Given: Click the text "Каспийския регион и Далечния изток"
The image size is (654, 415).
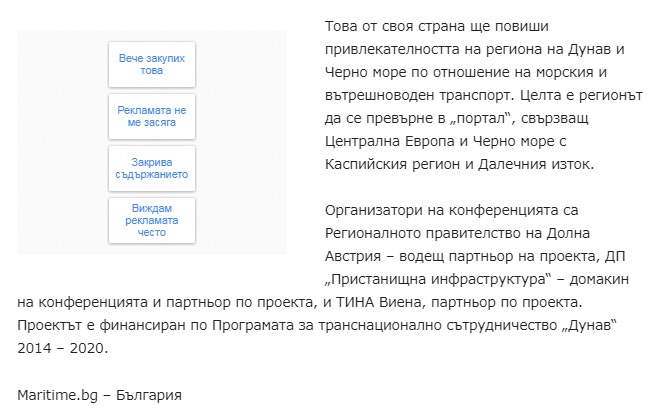Looking at the screenshot, I should tap(460, 163).
